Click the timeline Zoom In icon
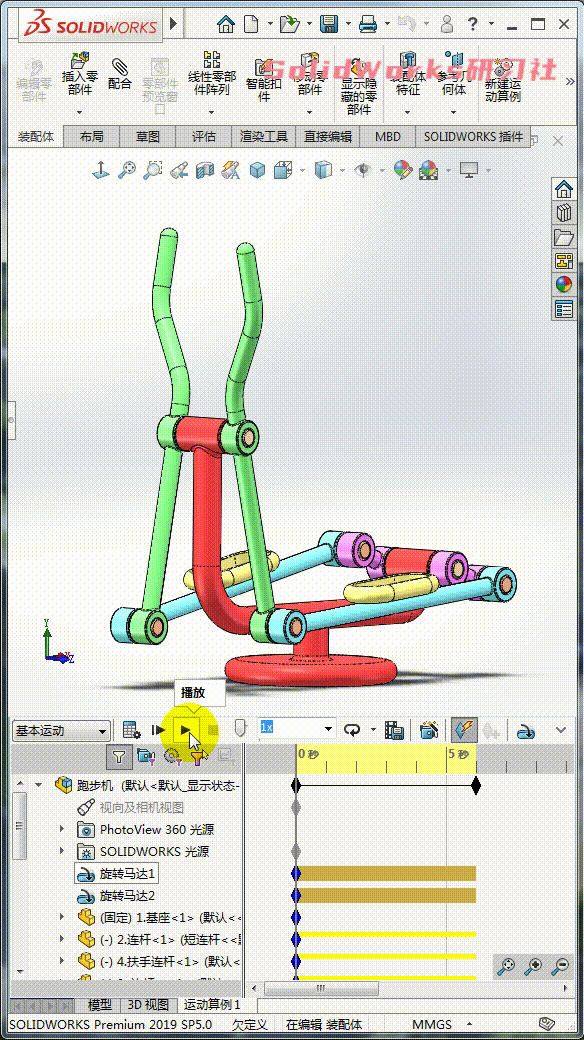 [x=534, y=966]
